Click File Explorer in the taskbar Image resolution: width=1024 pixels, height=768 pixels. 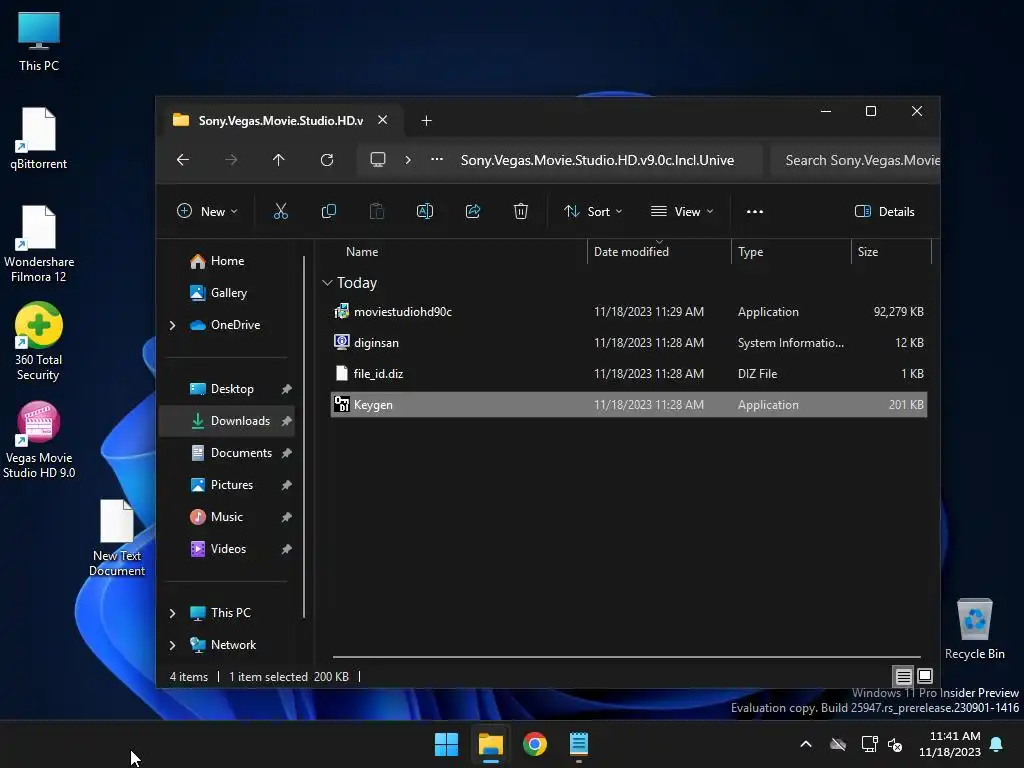pyautogui.click(x=490, y=744)
